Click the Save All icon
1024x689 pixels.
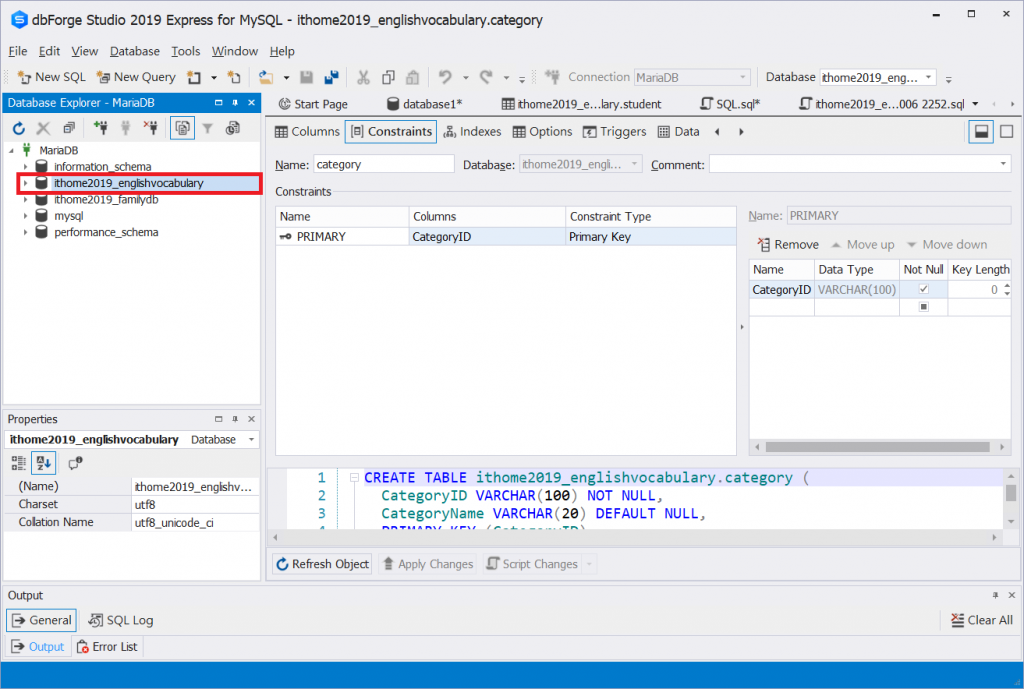point(332,78)
